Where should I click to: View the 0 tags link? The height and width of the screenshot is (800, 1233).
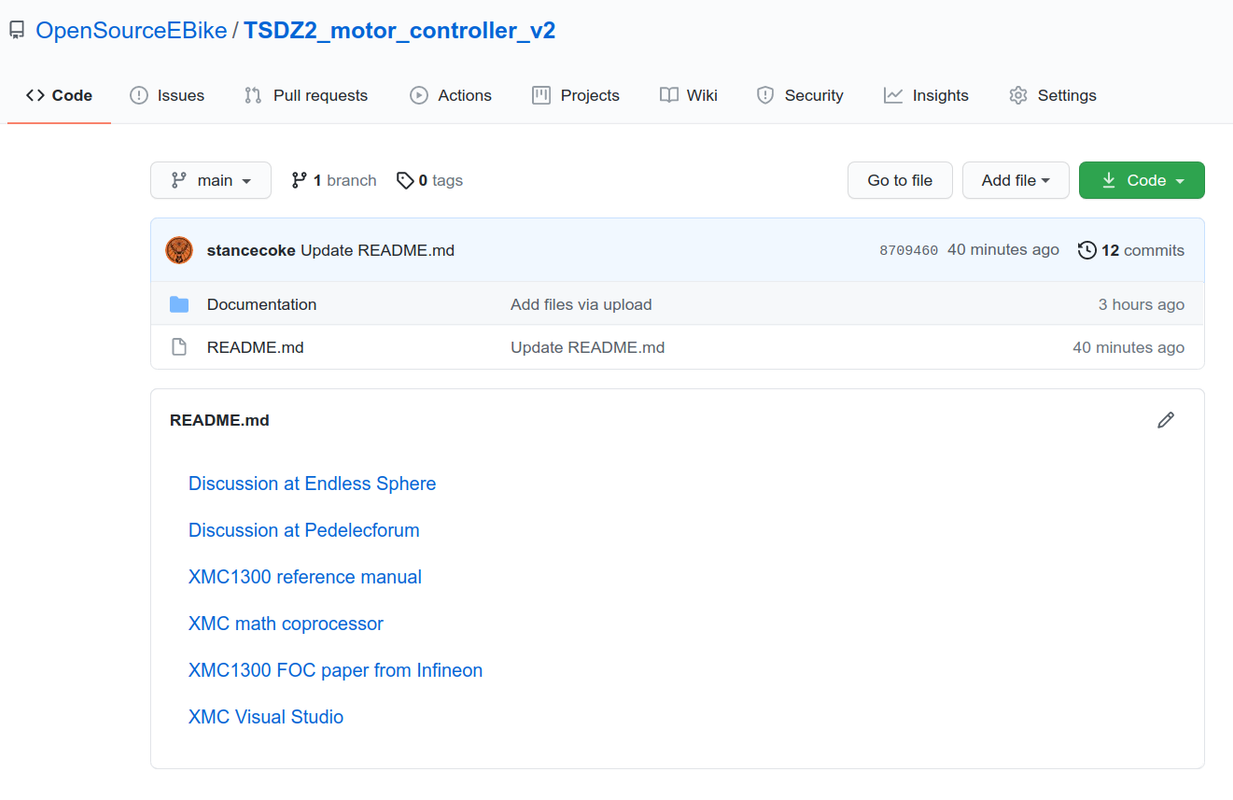point(430,180)
